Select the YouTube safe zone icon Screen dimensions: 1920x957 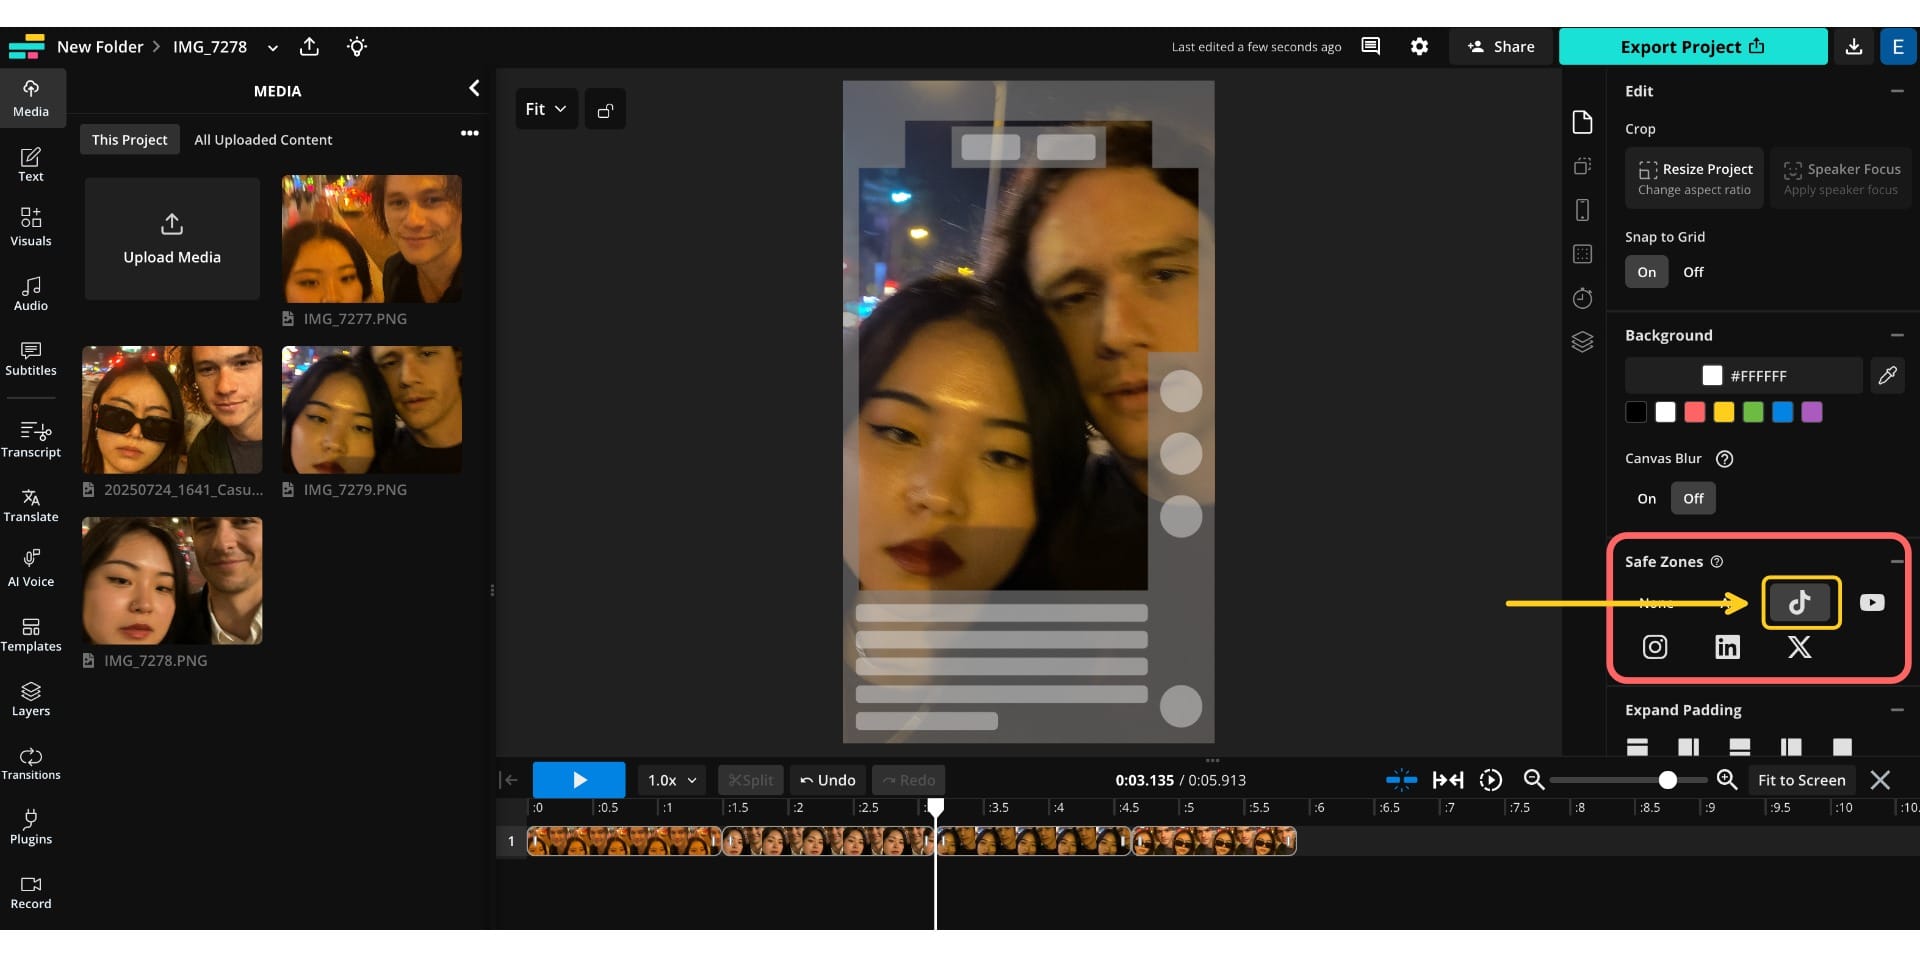pyautogui.click(x=1872, y=602)
